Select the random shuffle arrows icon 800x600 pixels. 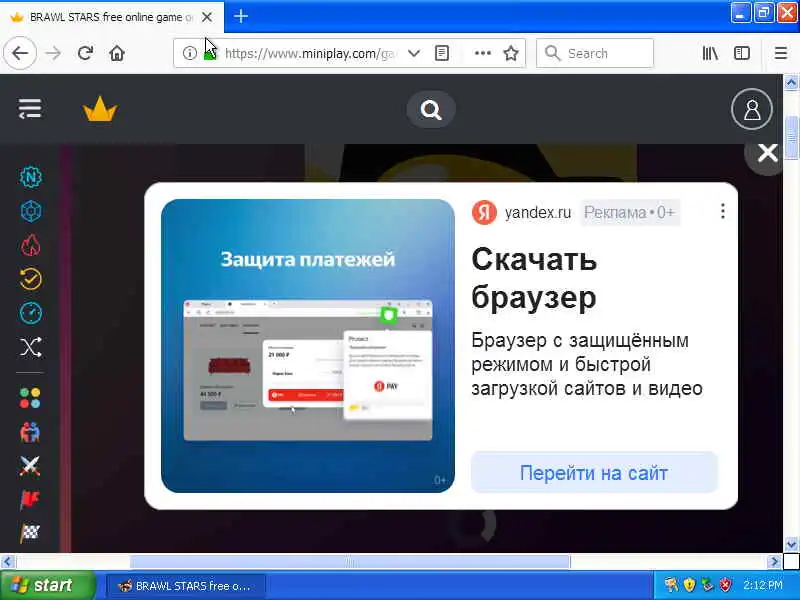pos(31,347)
